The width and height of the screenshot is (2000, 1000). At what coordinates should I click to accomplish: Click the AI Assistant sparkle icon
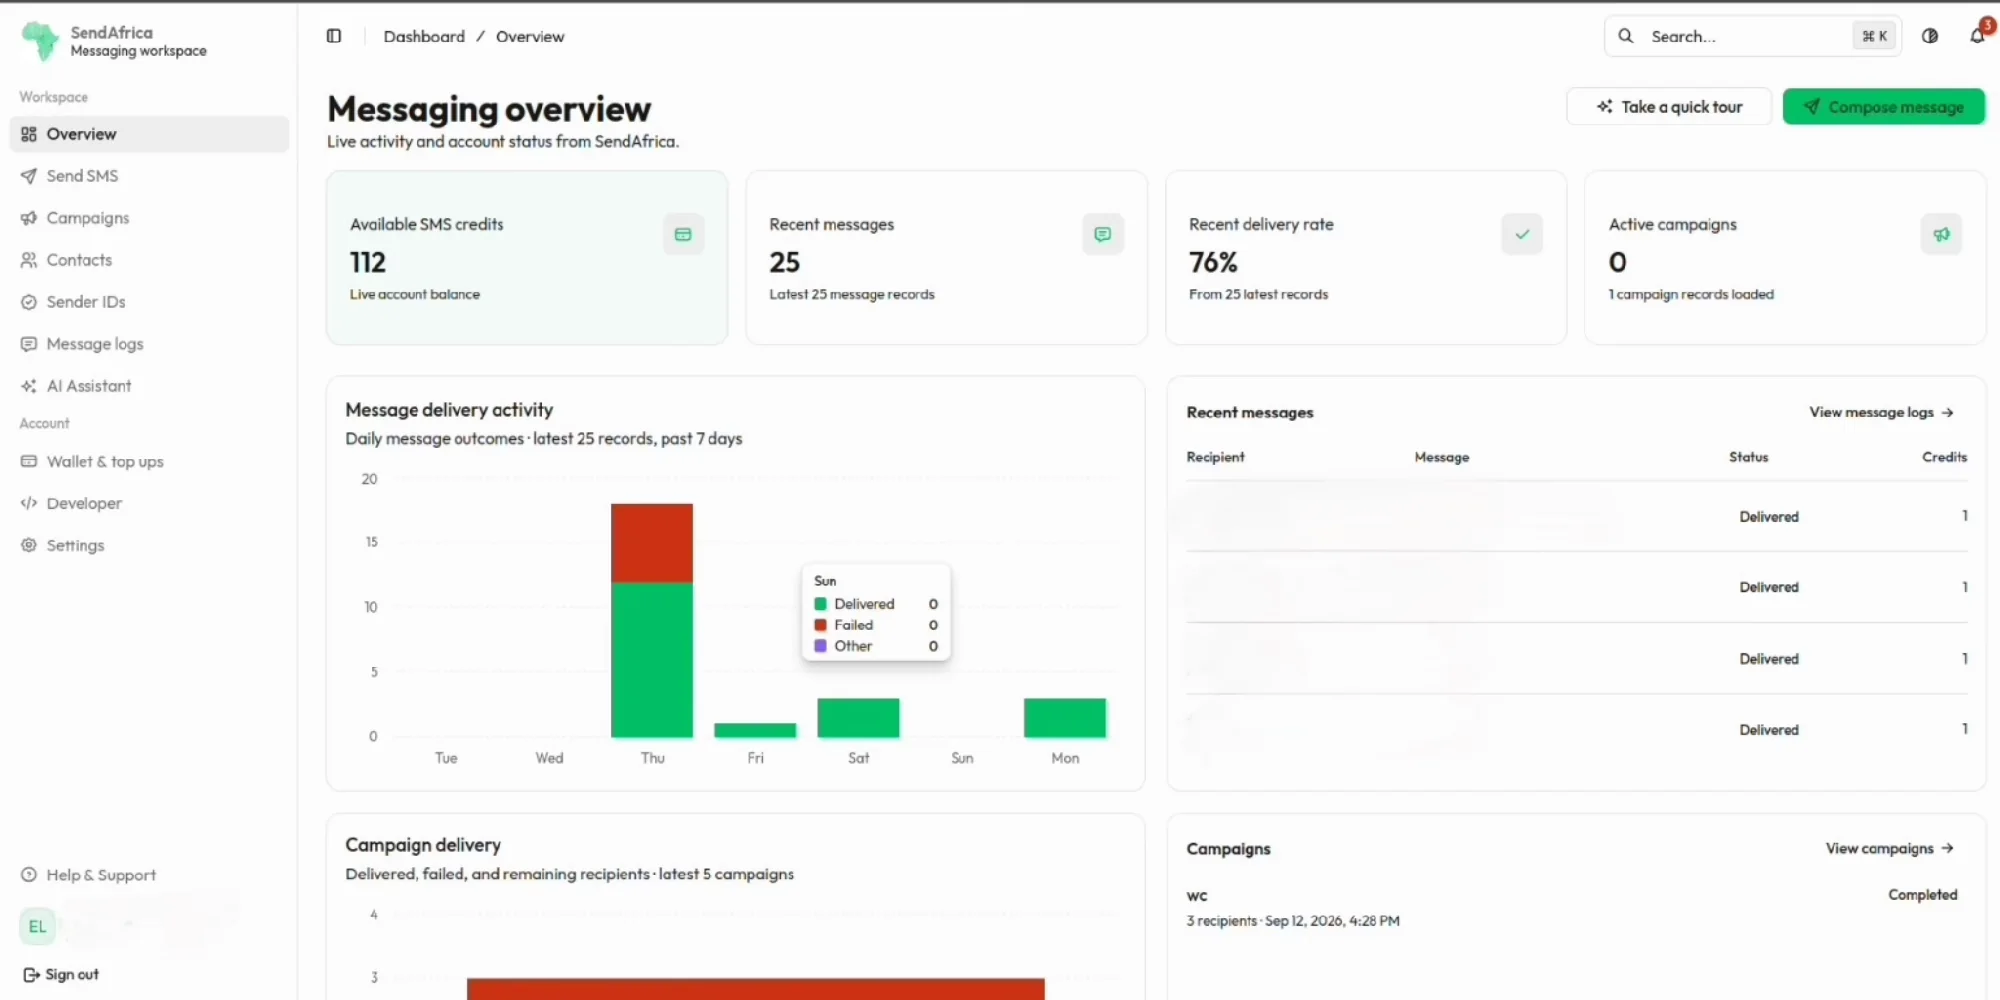point(29,386)
